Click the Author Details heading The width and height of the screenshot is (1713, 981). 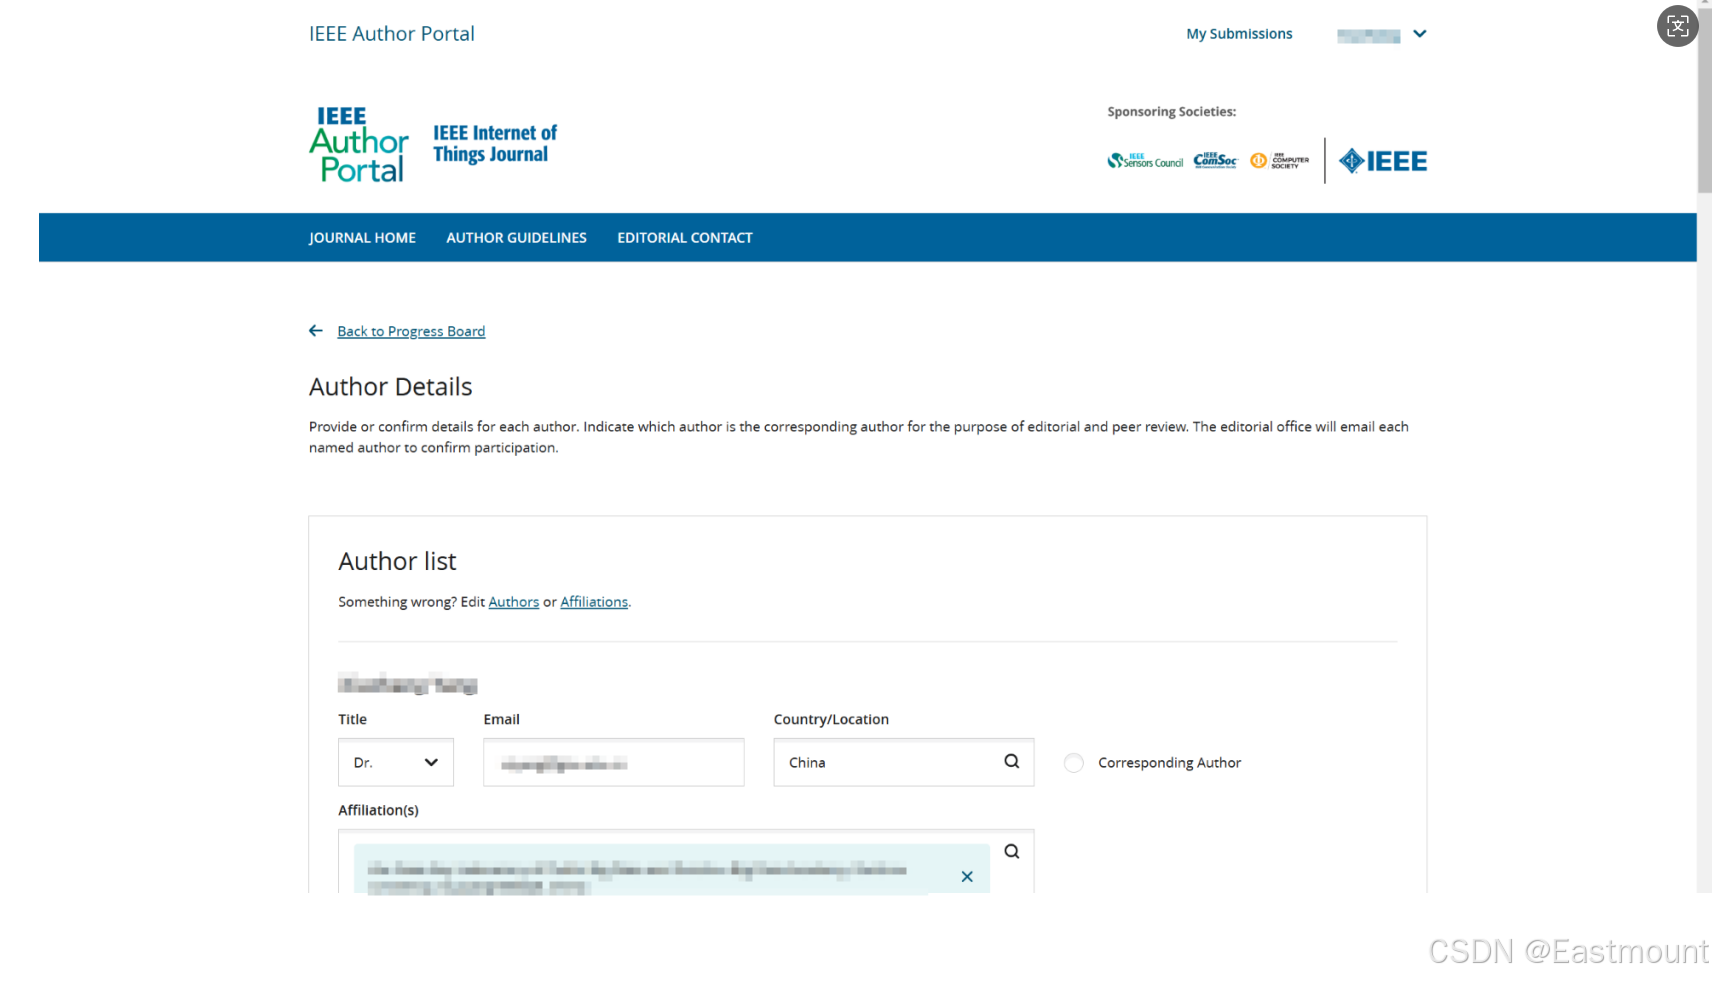391,387
